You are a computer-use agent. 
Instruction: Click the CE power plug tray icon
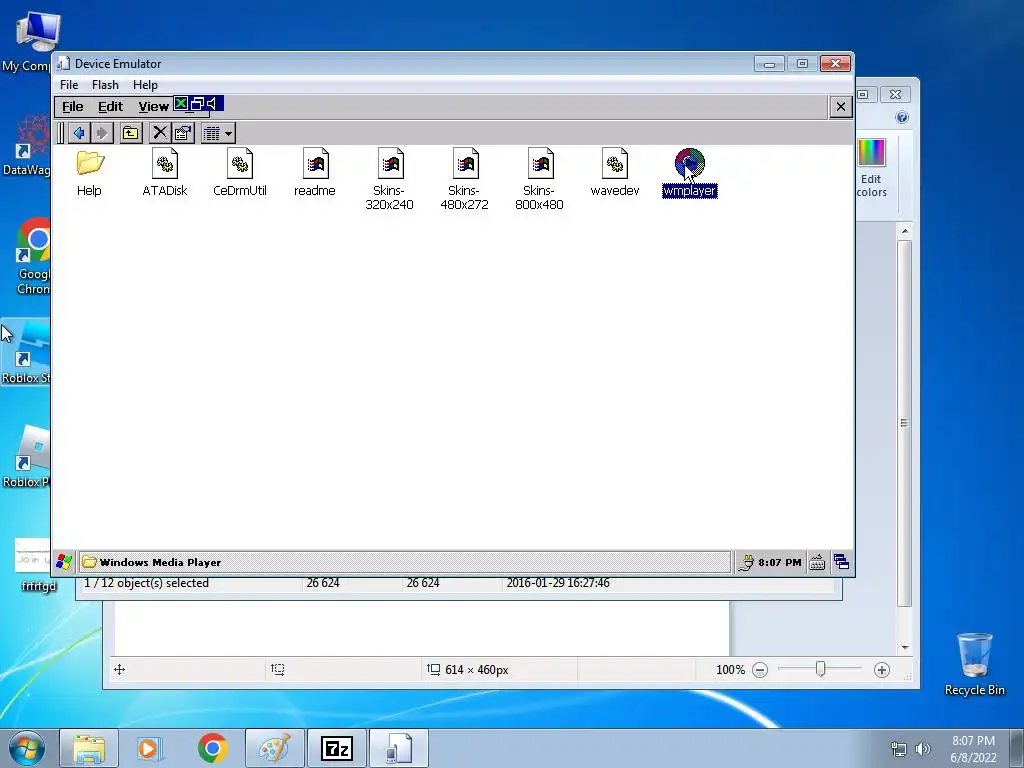[746, 562]
